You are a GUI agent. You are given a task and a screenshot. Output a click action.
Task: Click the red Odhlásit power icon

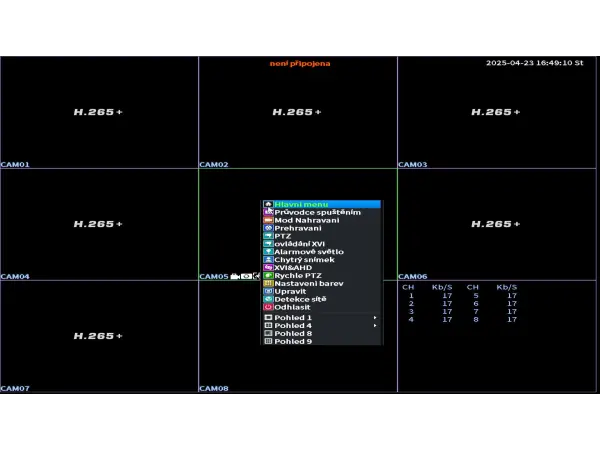coord(268,307)
